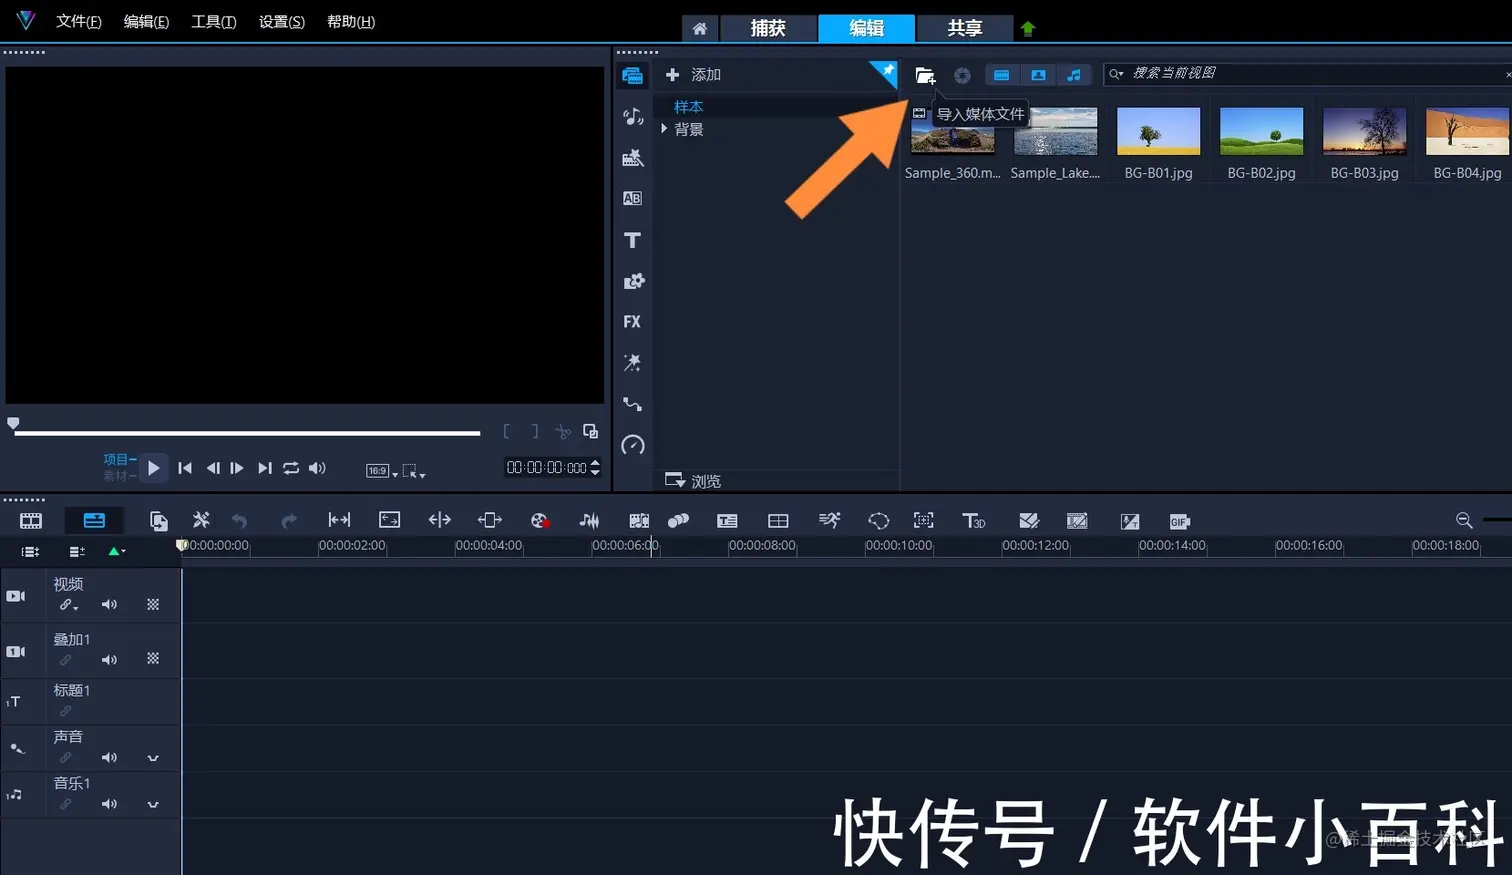Open the Media library panel icon
Screen dimensions: 1512x875
(x=632, y=75)
